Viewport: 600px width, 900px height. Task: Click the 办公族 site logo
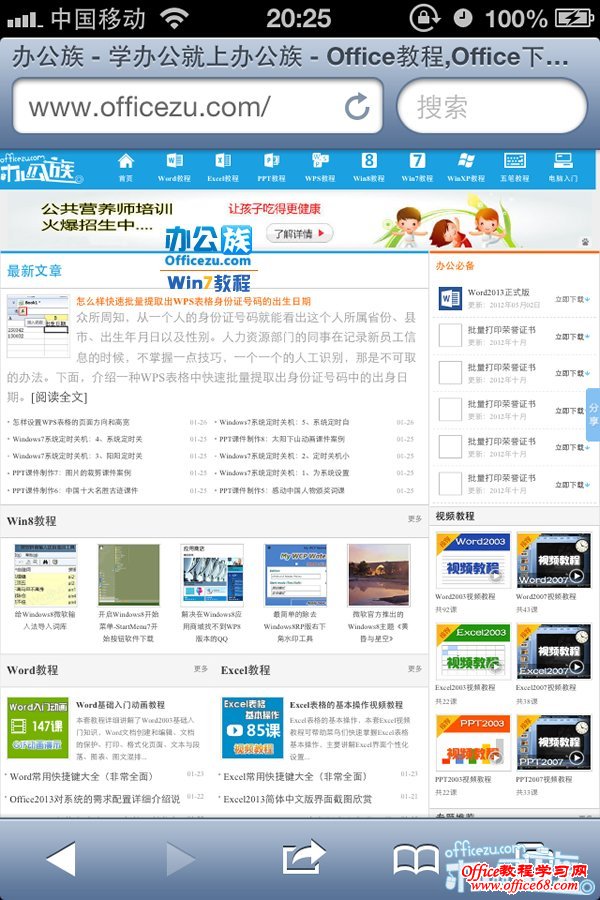pyautogui.click(x=40, y=168)
